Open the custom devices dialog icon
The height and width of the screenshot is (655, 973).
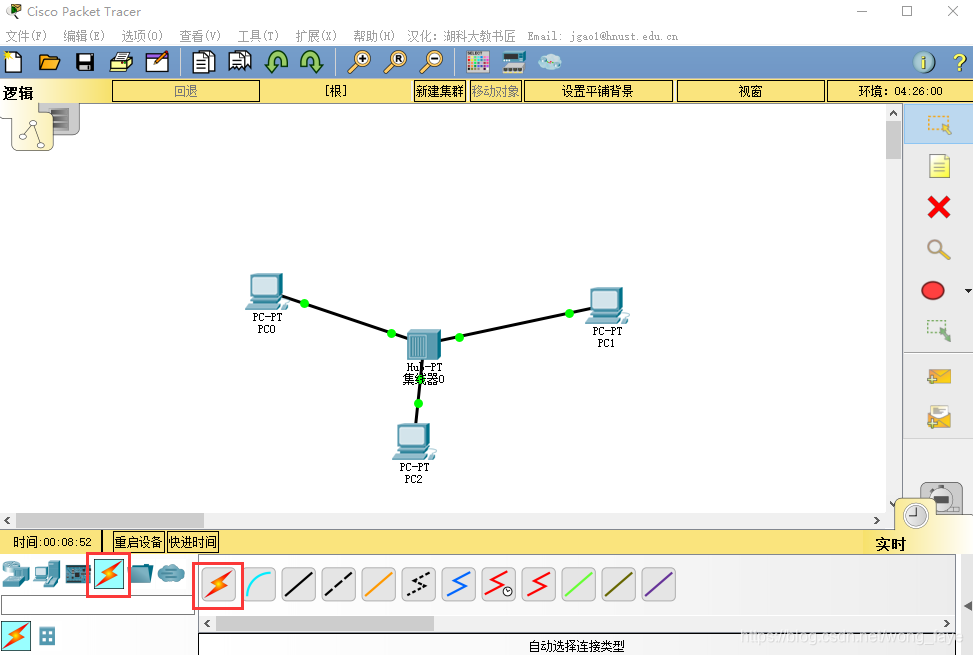pos(514,62)
